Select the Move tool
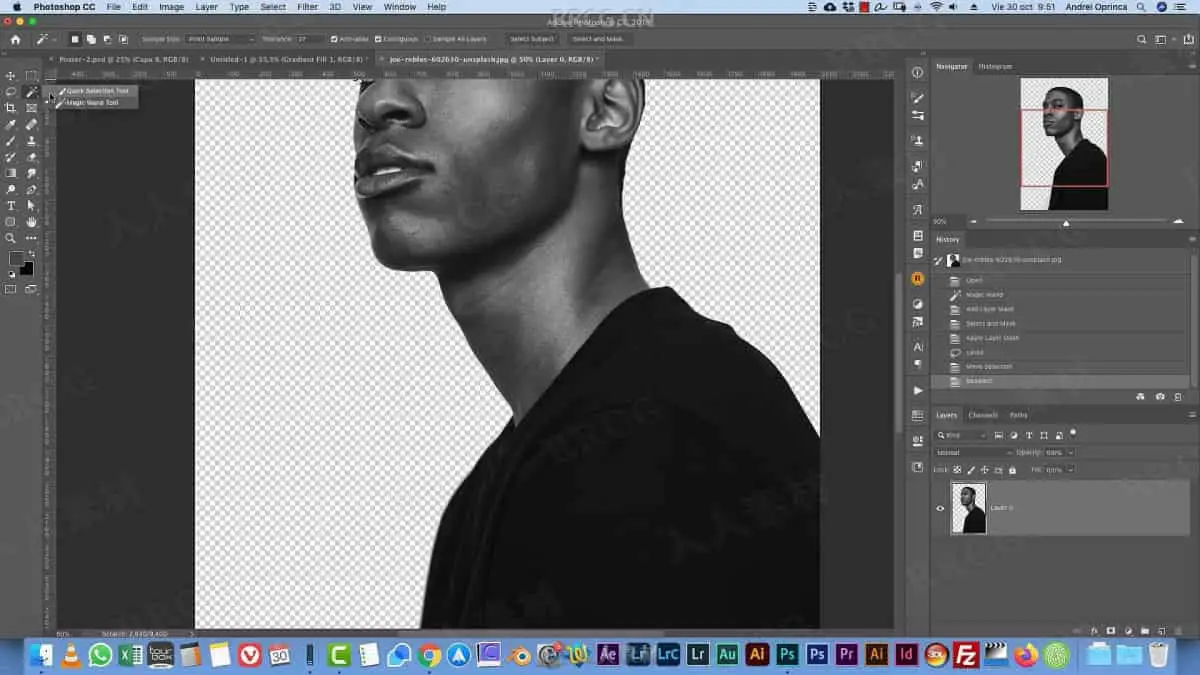Image resolution: width=1200 pixels, height=675 pixels. tap(11, 76)
